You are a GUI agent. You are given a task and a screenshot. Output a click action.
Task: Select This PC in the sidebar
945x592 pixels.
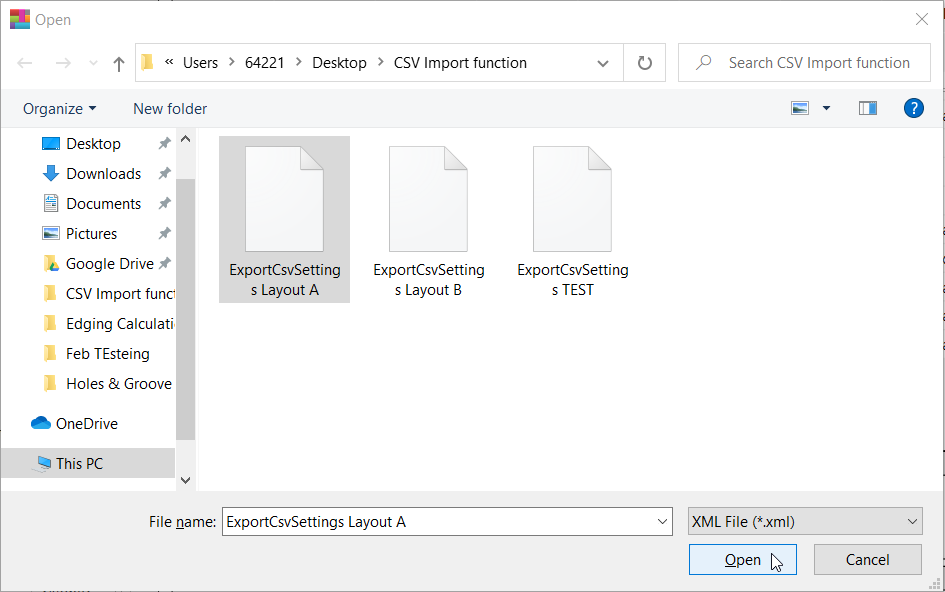[88, 463]
